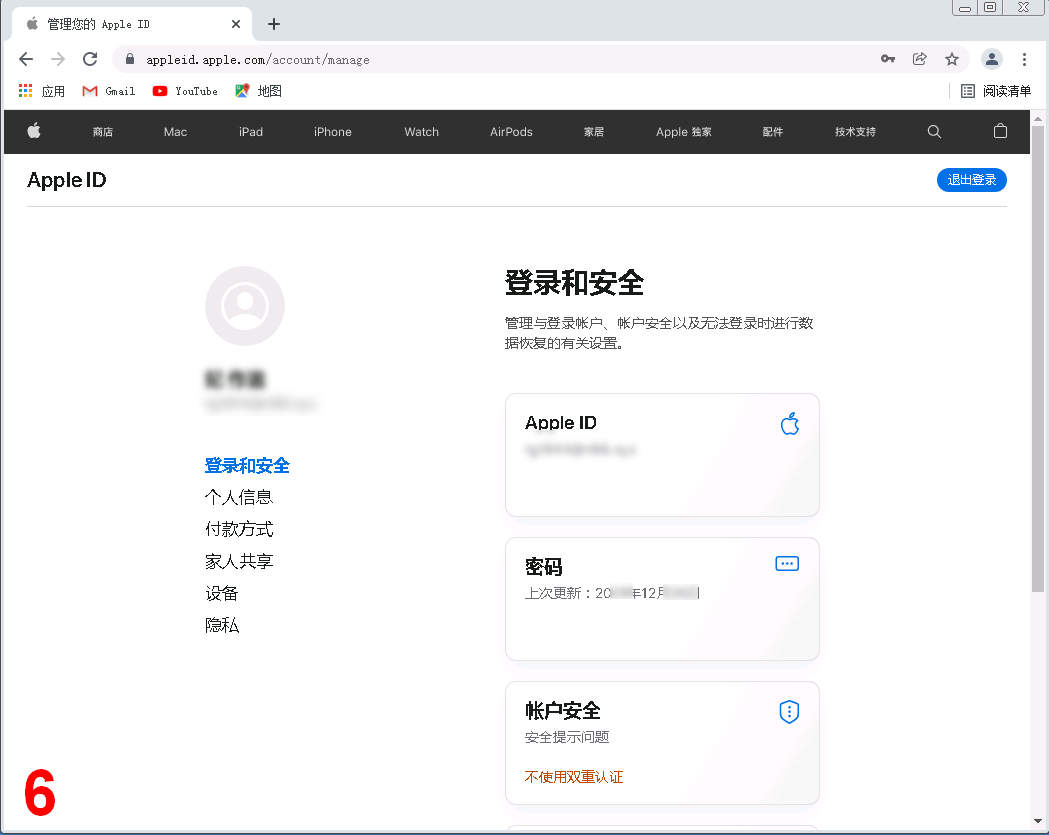Screen dimensions: 1049x835
Task: Open iPhone in the top navigation
Action: tap(332, 132)
